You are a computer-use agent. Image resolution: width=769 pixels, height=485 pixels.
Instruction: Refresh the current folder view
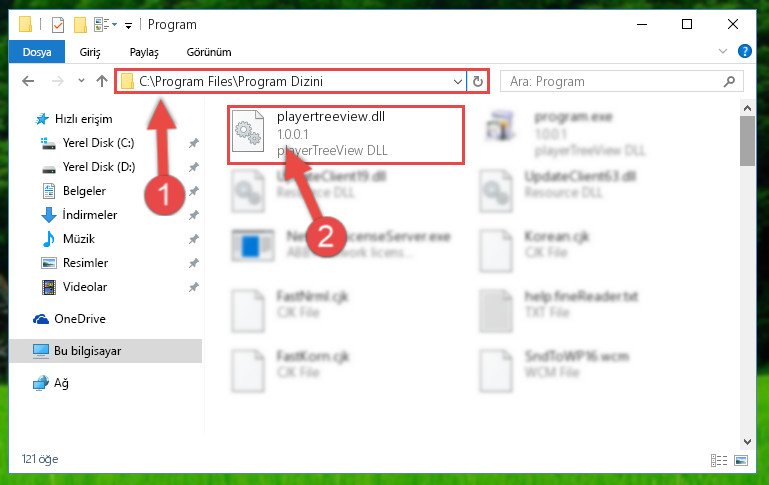[478, 81]
